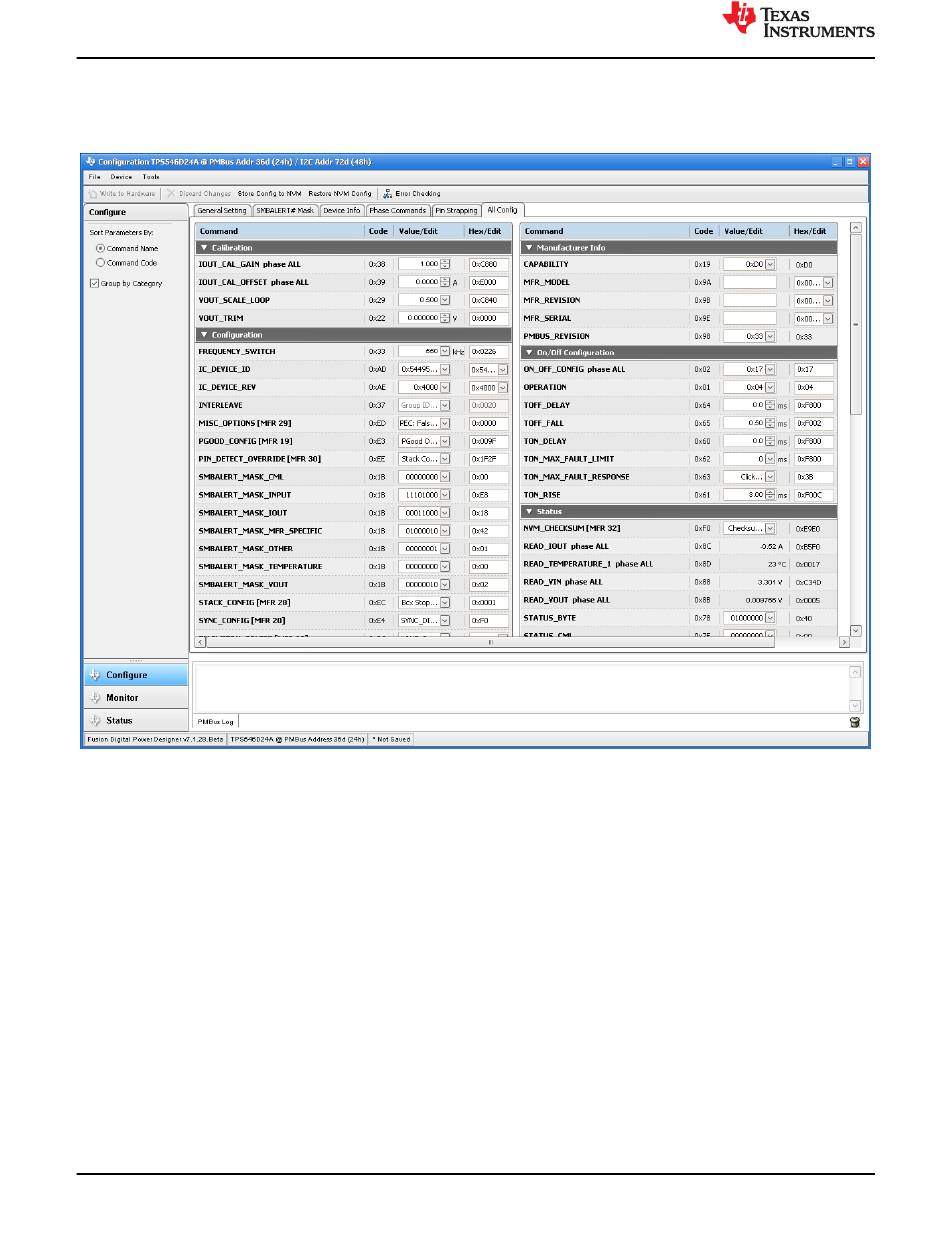Click the trash icon beside PMBus Log
The width and height of the screenshot is (950, 1237).
point(855,721)
